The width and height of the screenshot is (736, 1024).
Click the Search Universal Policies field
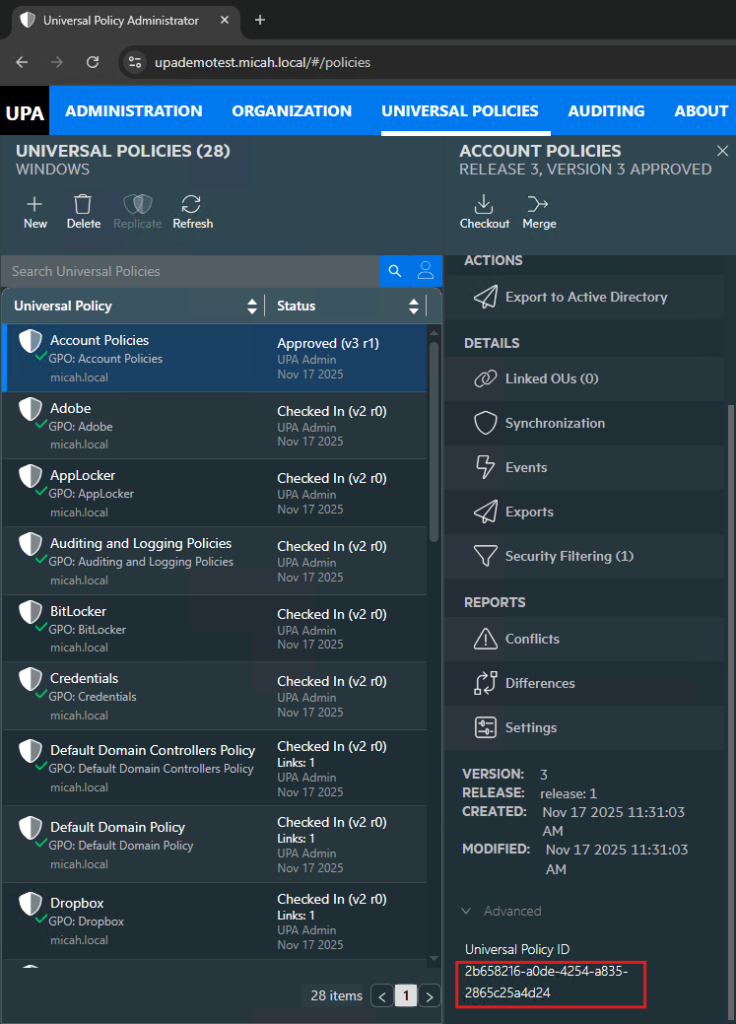[190, 271]
